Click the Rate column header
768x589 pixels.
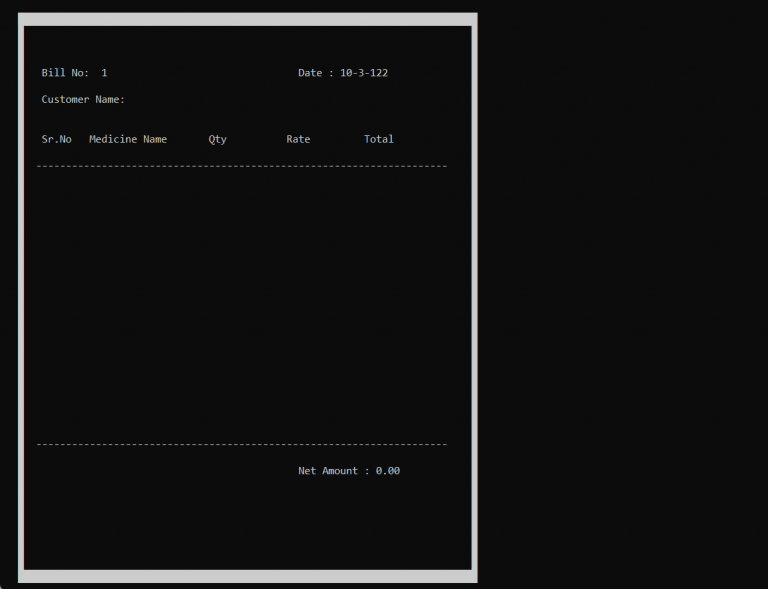[298, 139]
